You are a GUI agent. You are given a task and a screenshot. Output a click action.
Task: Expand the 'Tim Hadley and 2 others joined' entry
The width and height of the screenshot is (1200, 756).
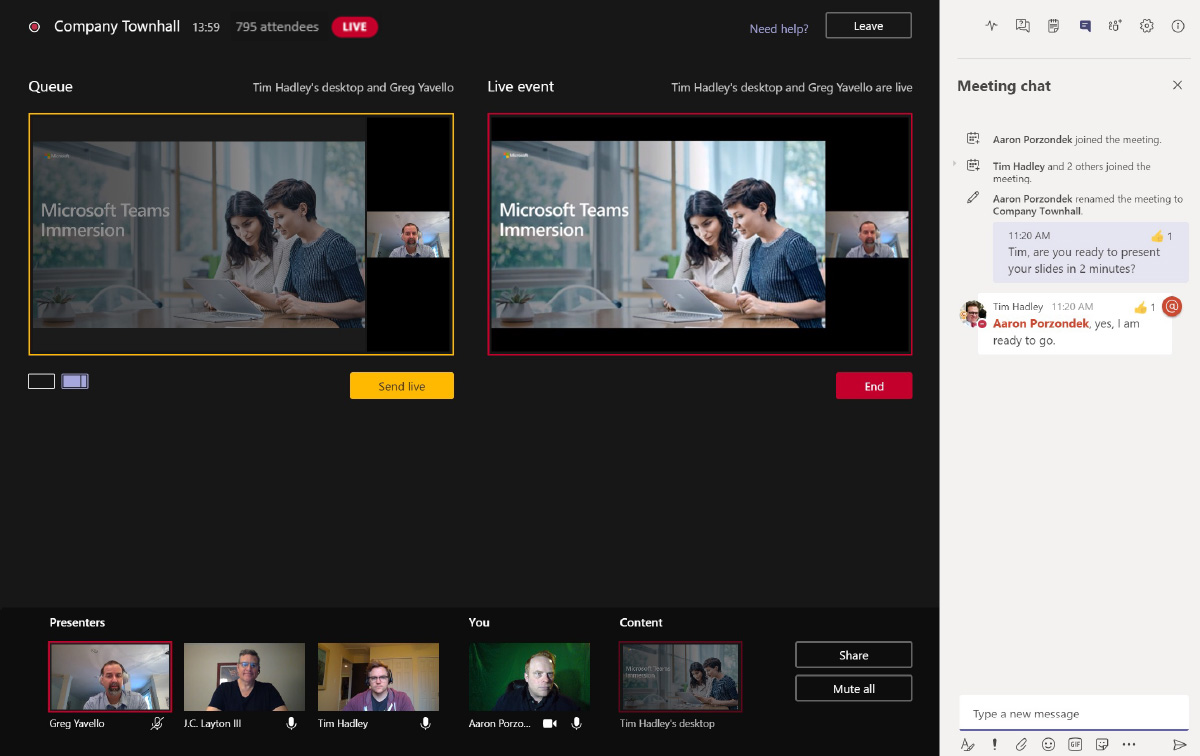955,163
